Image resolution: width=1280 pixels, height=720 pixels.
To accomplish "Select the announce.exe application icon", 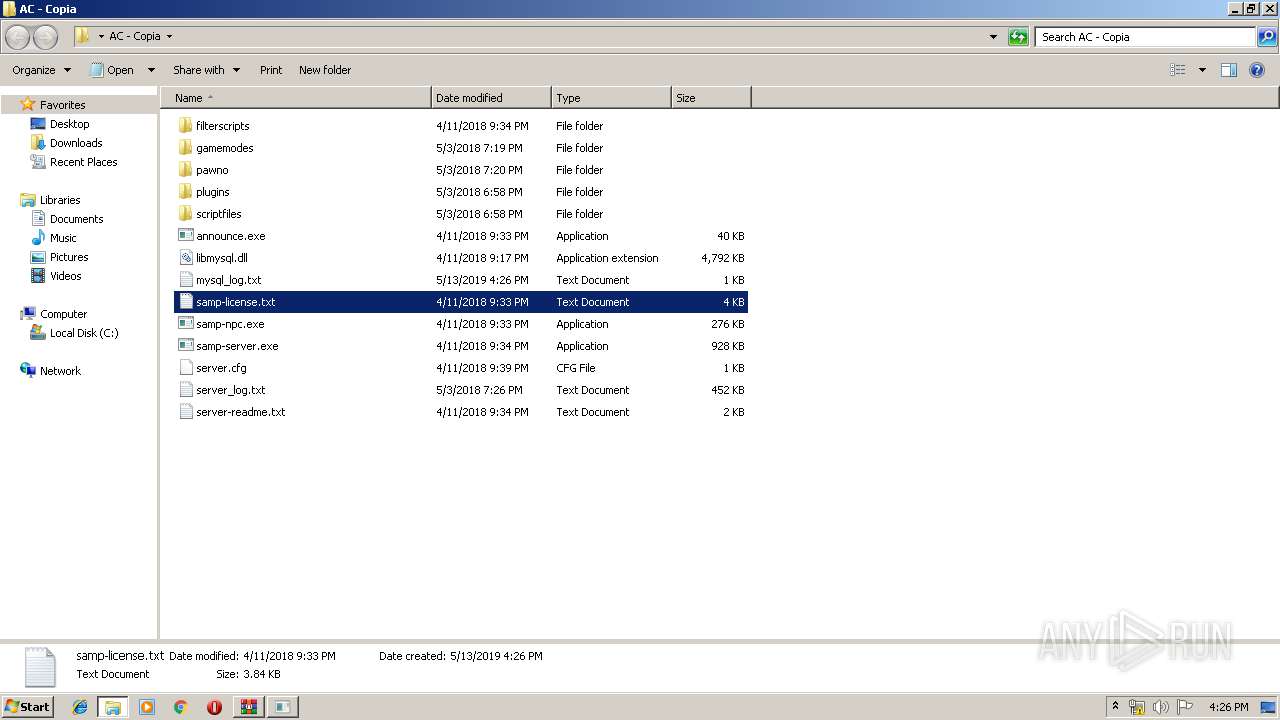I will 185,236.
